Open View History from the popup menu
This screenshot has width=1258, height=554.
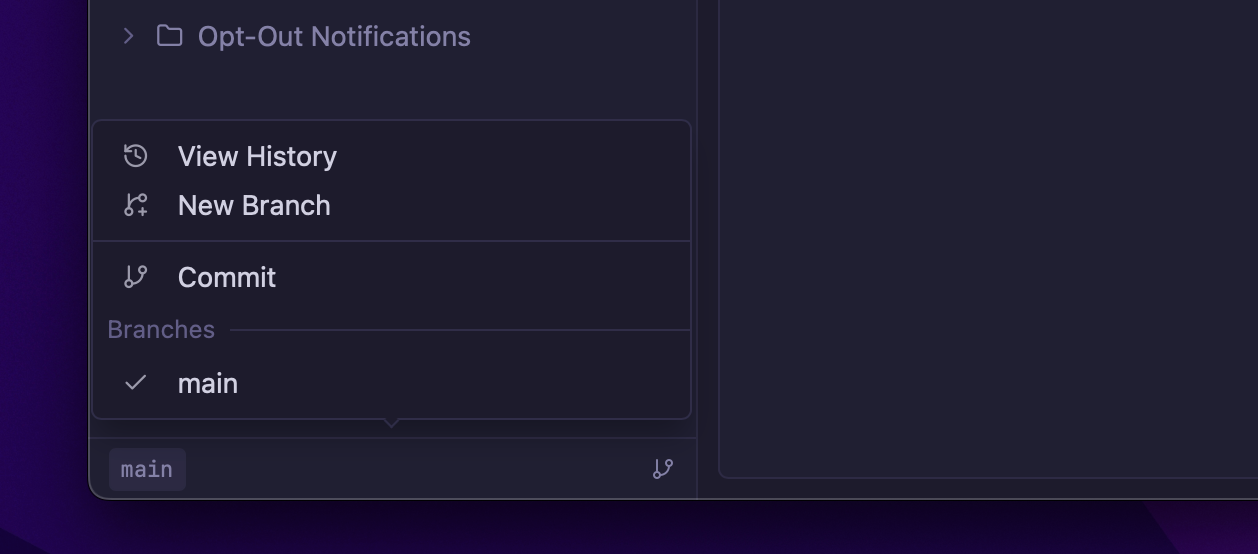[x=257, y=156]
